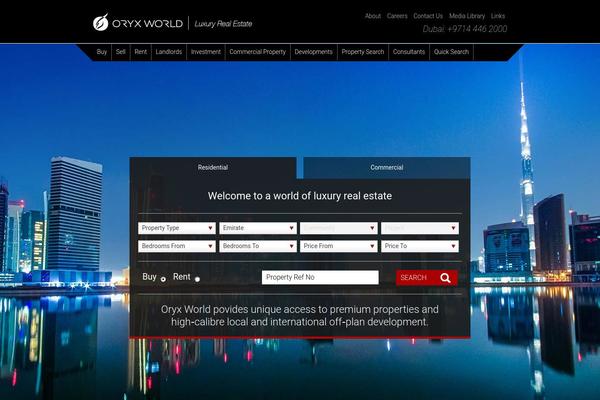Open the Price To dropdown
This screenshot has height=400, width=600.
click(x=420, y=246)
